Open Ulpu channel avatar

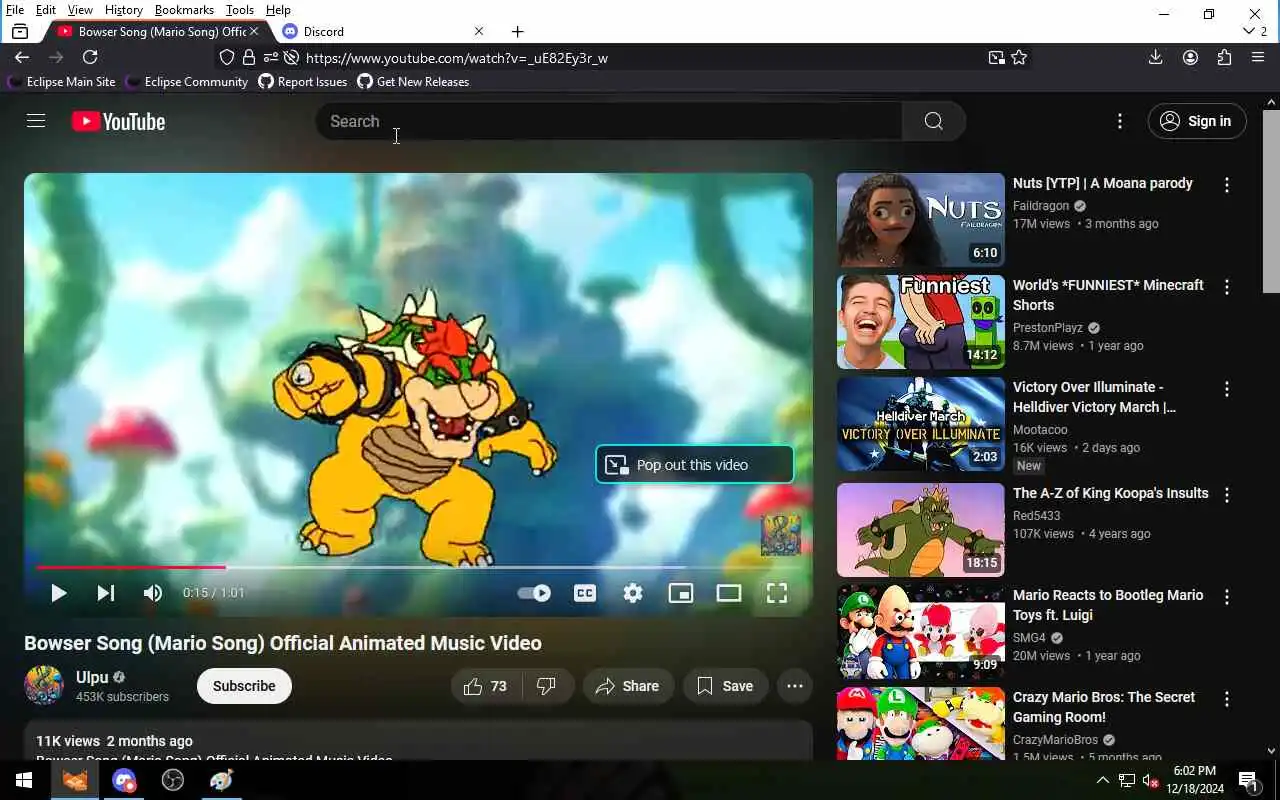[x=44, y=686]
